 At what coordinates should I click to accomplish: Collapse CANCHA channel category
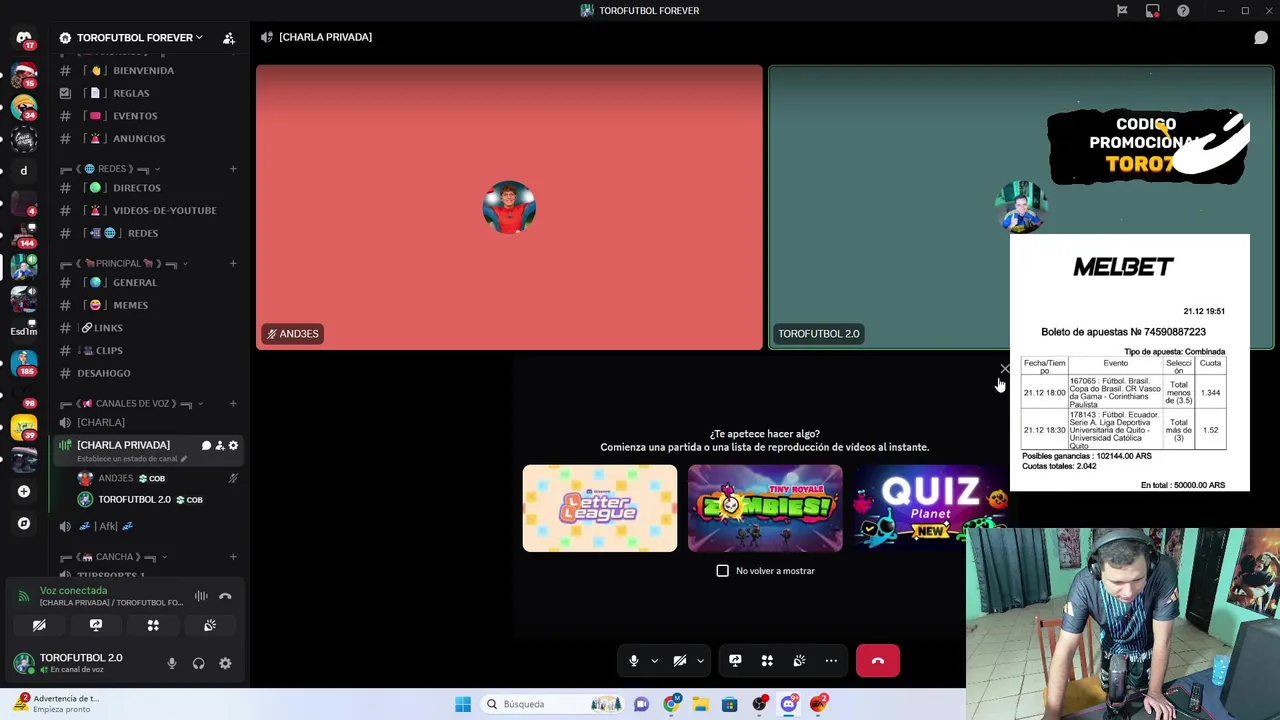click(114, 556)
